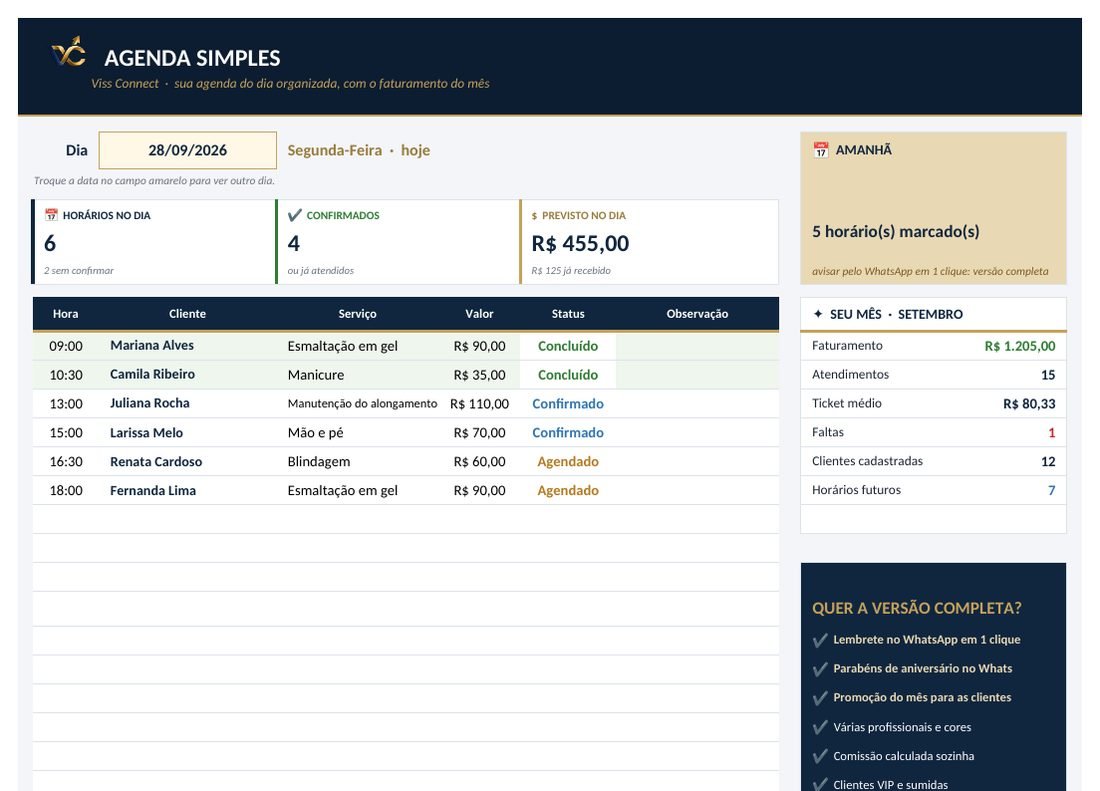Click the Cliente column header
Image resolution: width=1100 pixels, height=791 pixels.
click(187, 313)
